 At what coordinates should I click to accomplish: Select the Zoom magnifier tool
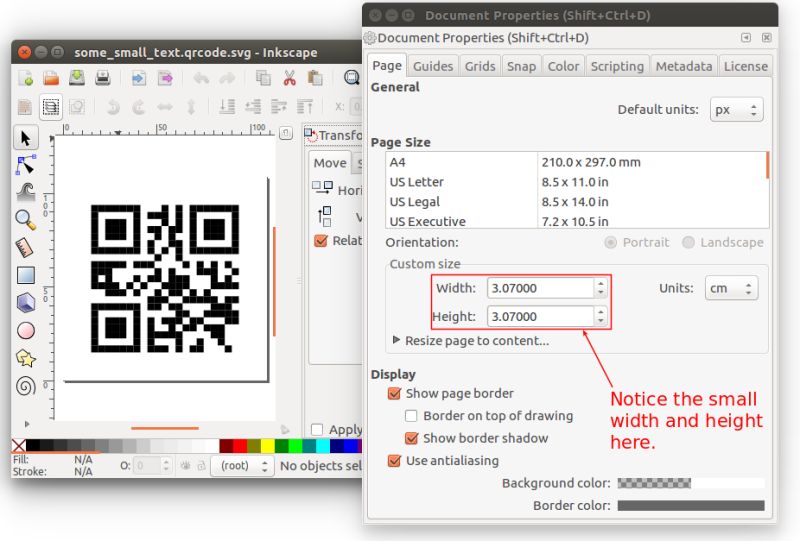click(x=26, y=220)
